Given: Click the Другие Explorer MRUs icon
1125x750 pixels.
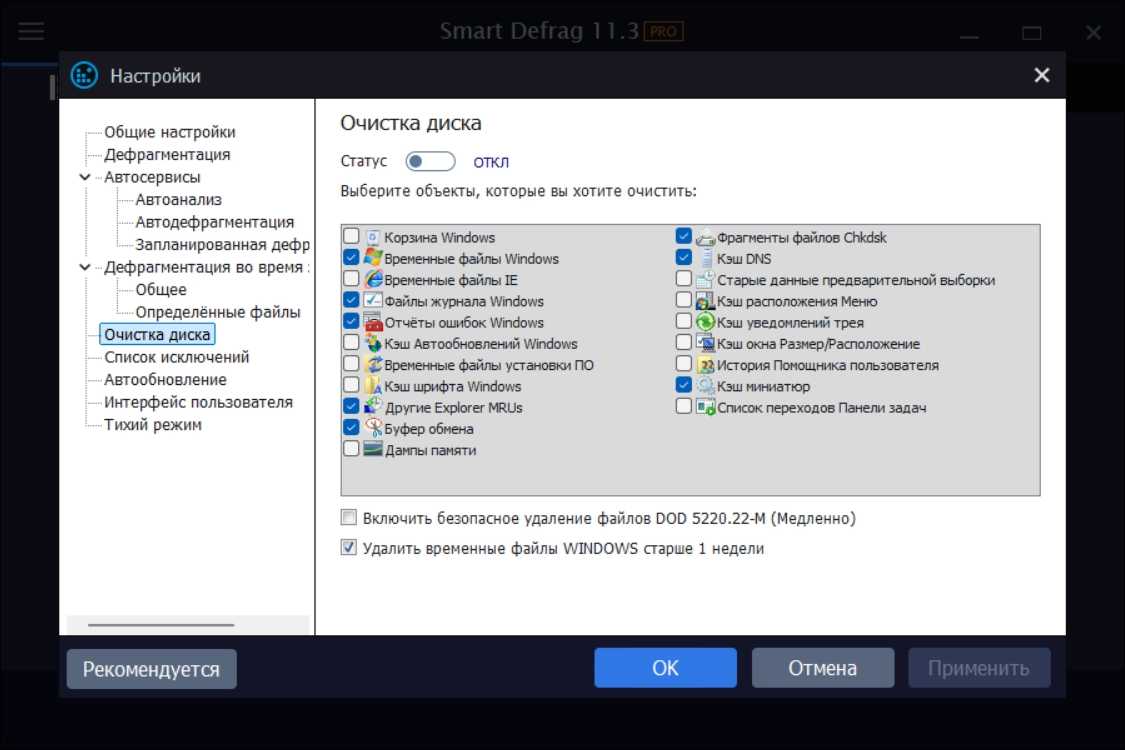Looking at the screenshot, I should [x=372, y=407].
